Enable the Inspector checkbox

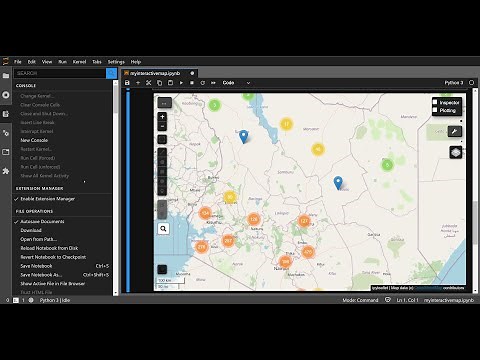(435, 102)
